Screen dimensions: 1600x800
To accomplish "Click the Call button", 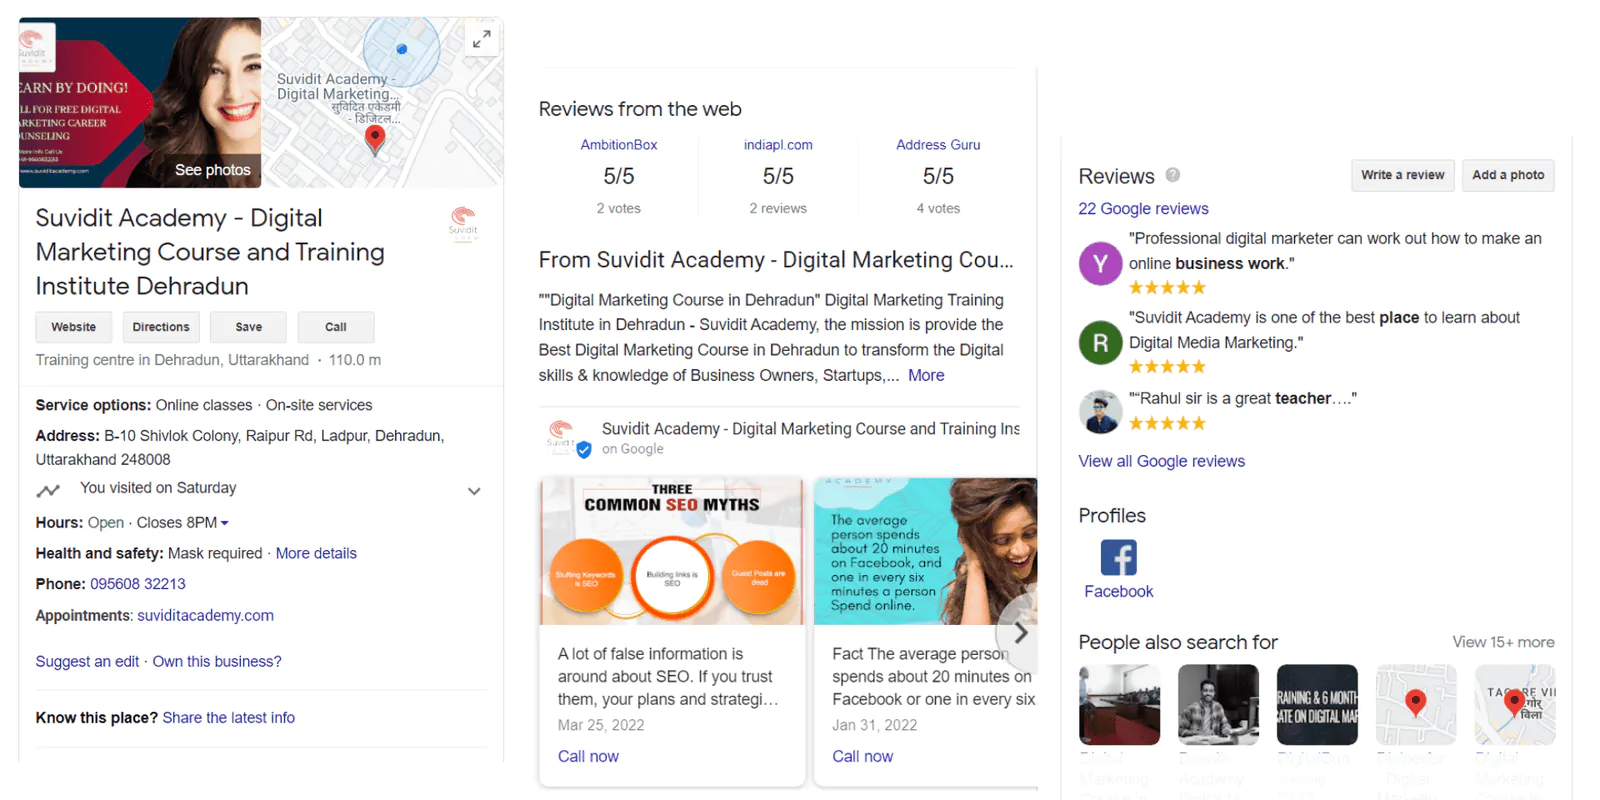I will (x=336, y=327).
